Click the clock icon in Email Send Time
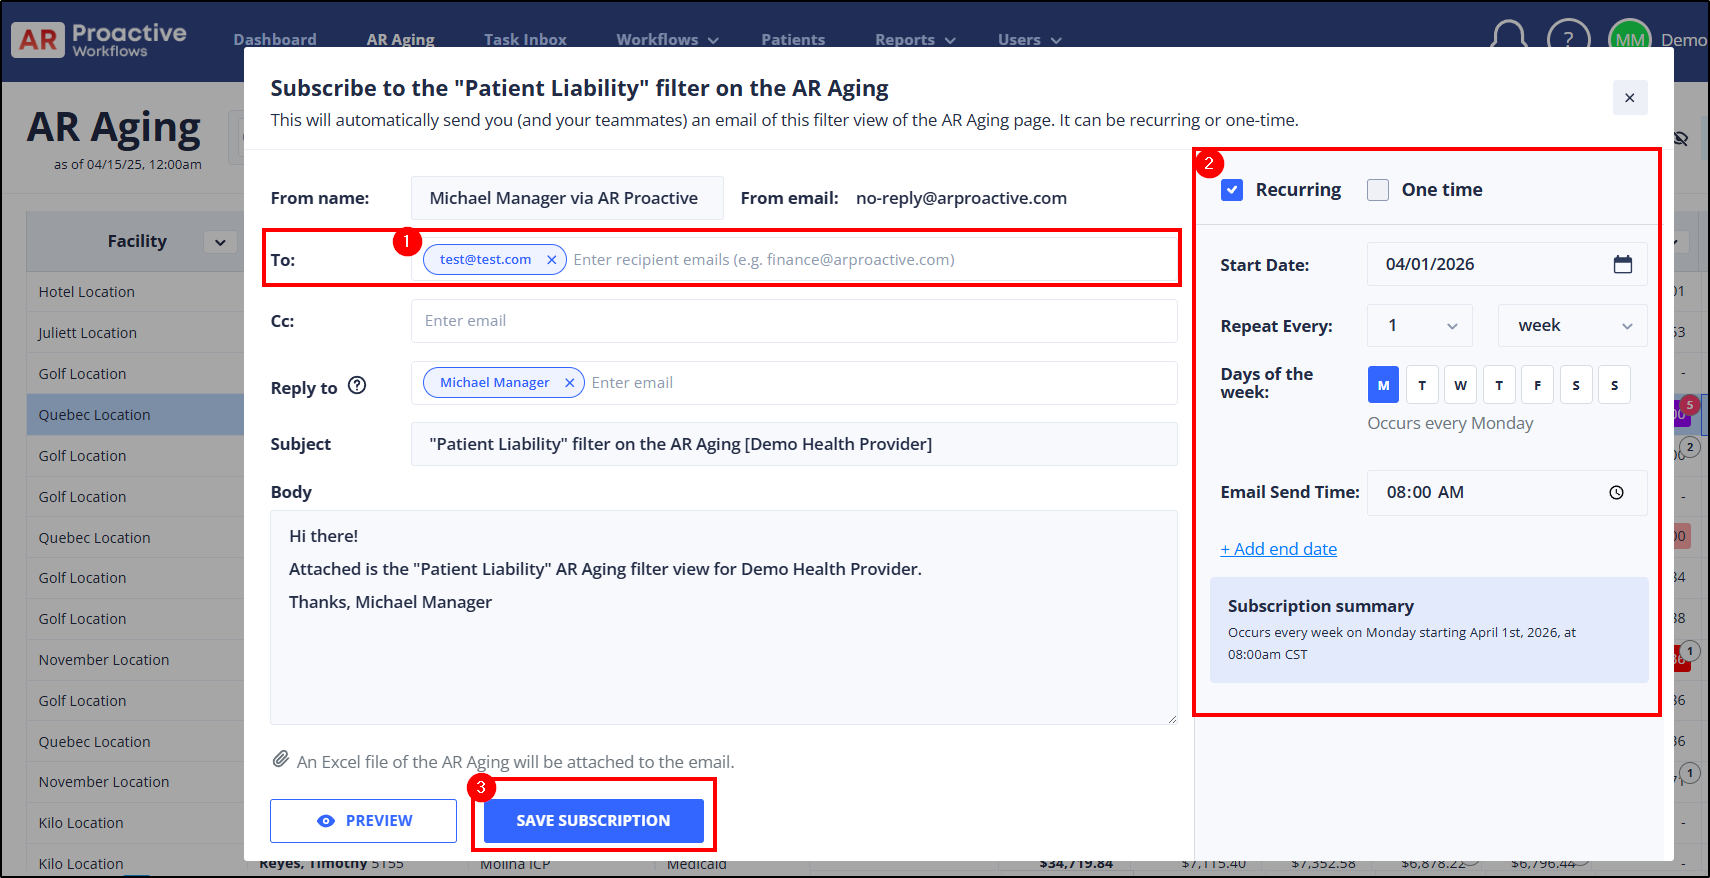 [x=1616, y=493]
